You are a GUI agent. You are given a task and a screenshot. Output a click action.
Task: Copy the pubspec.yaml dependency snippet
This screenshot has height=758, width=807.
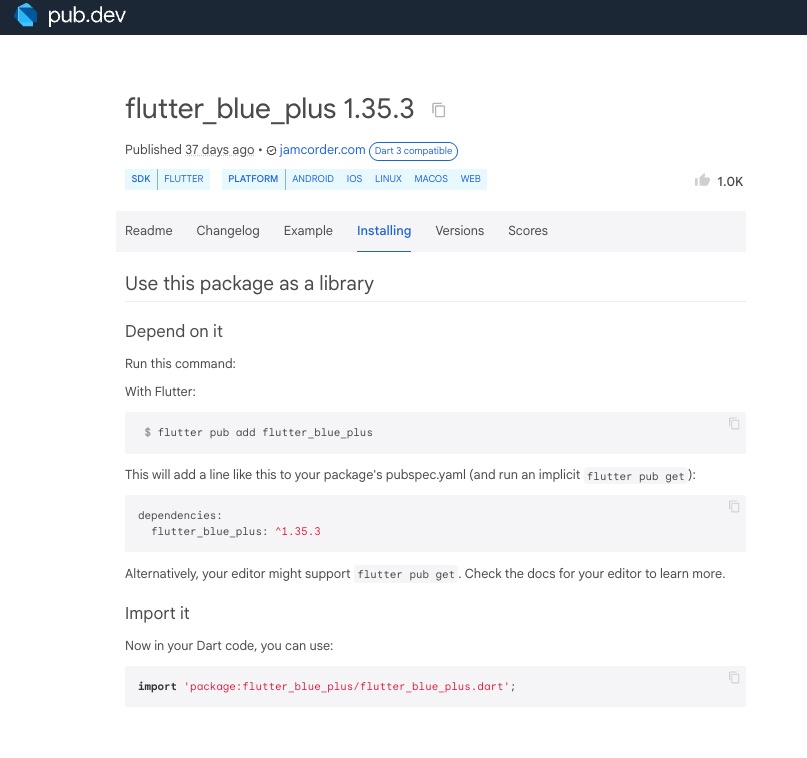pos(734,506)
